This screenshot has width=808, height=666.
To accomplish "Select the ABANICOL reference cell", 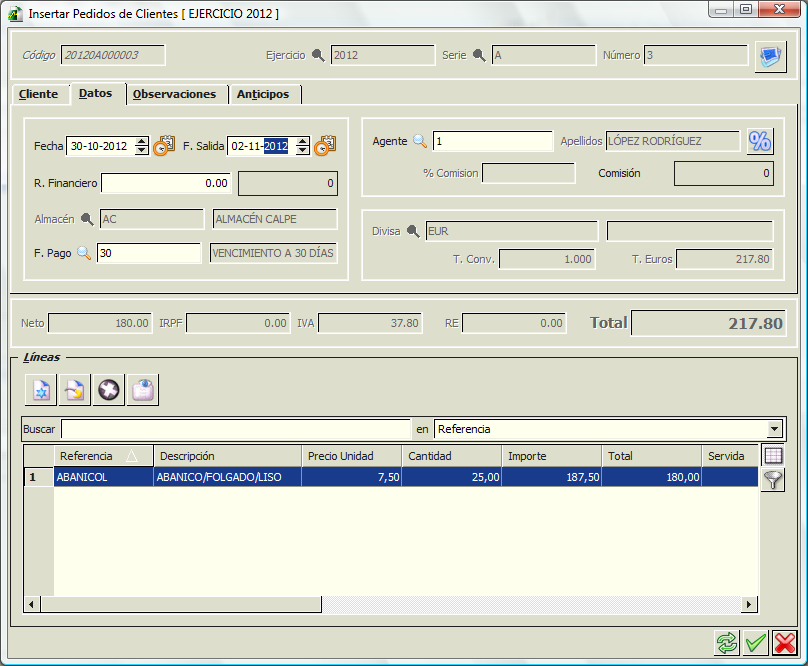I will pyautogui.click(x=104, y=477).
